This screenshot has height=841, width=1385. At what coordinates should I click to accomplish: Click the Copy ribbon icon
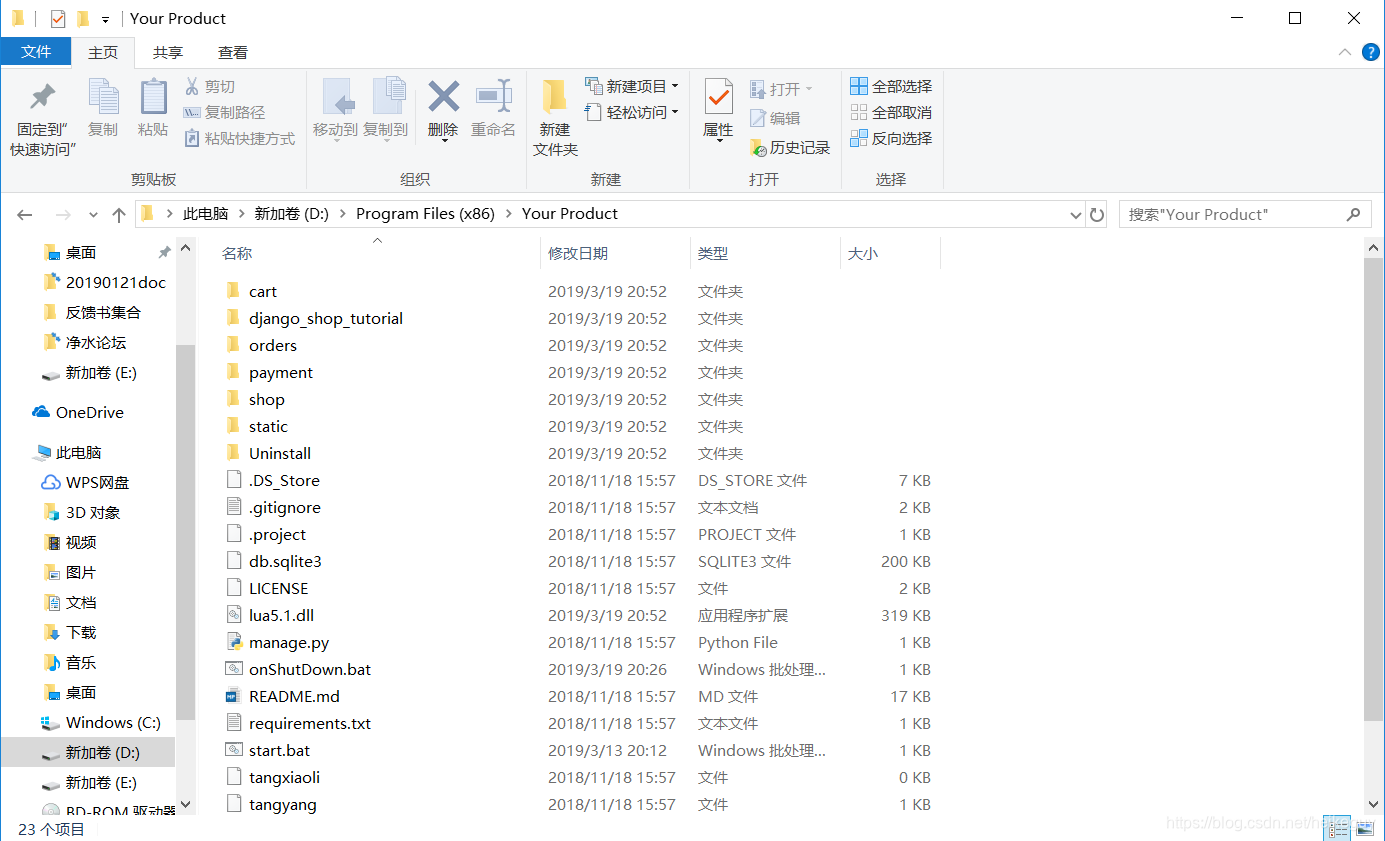103,97
